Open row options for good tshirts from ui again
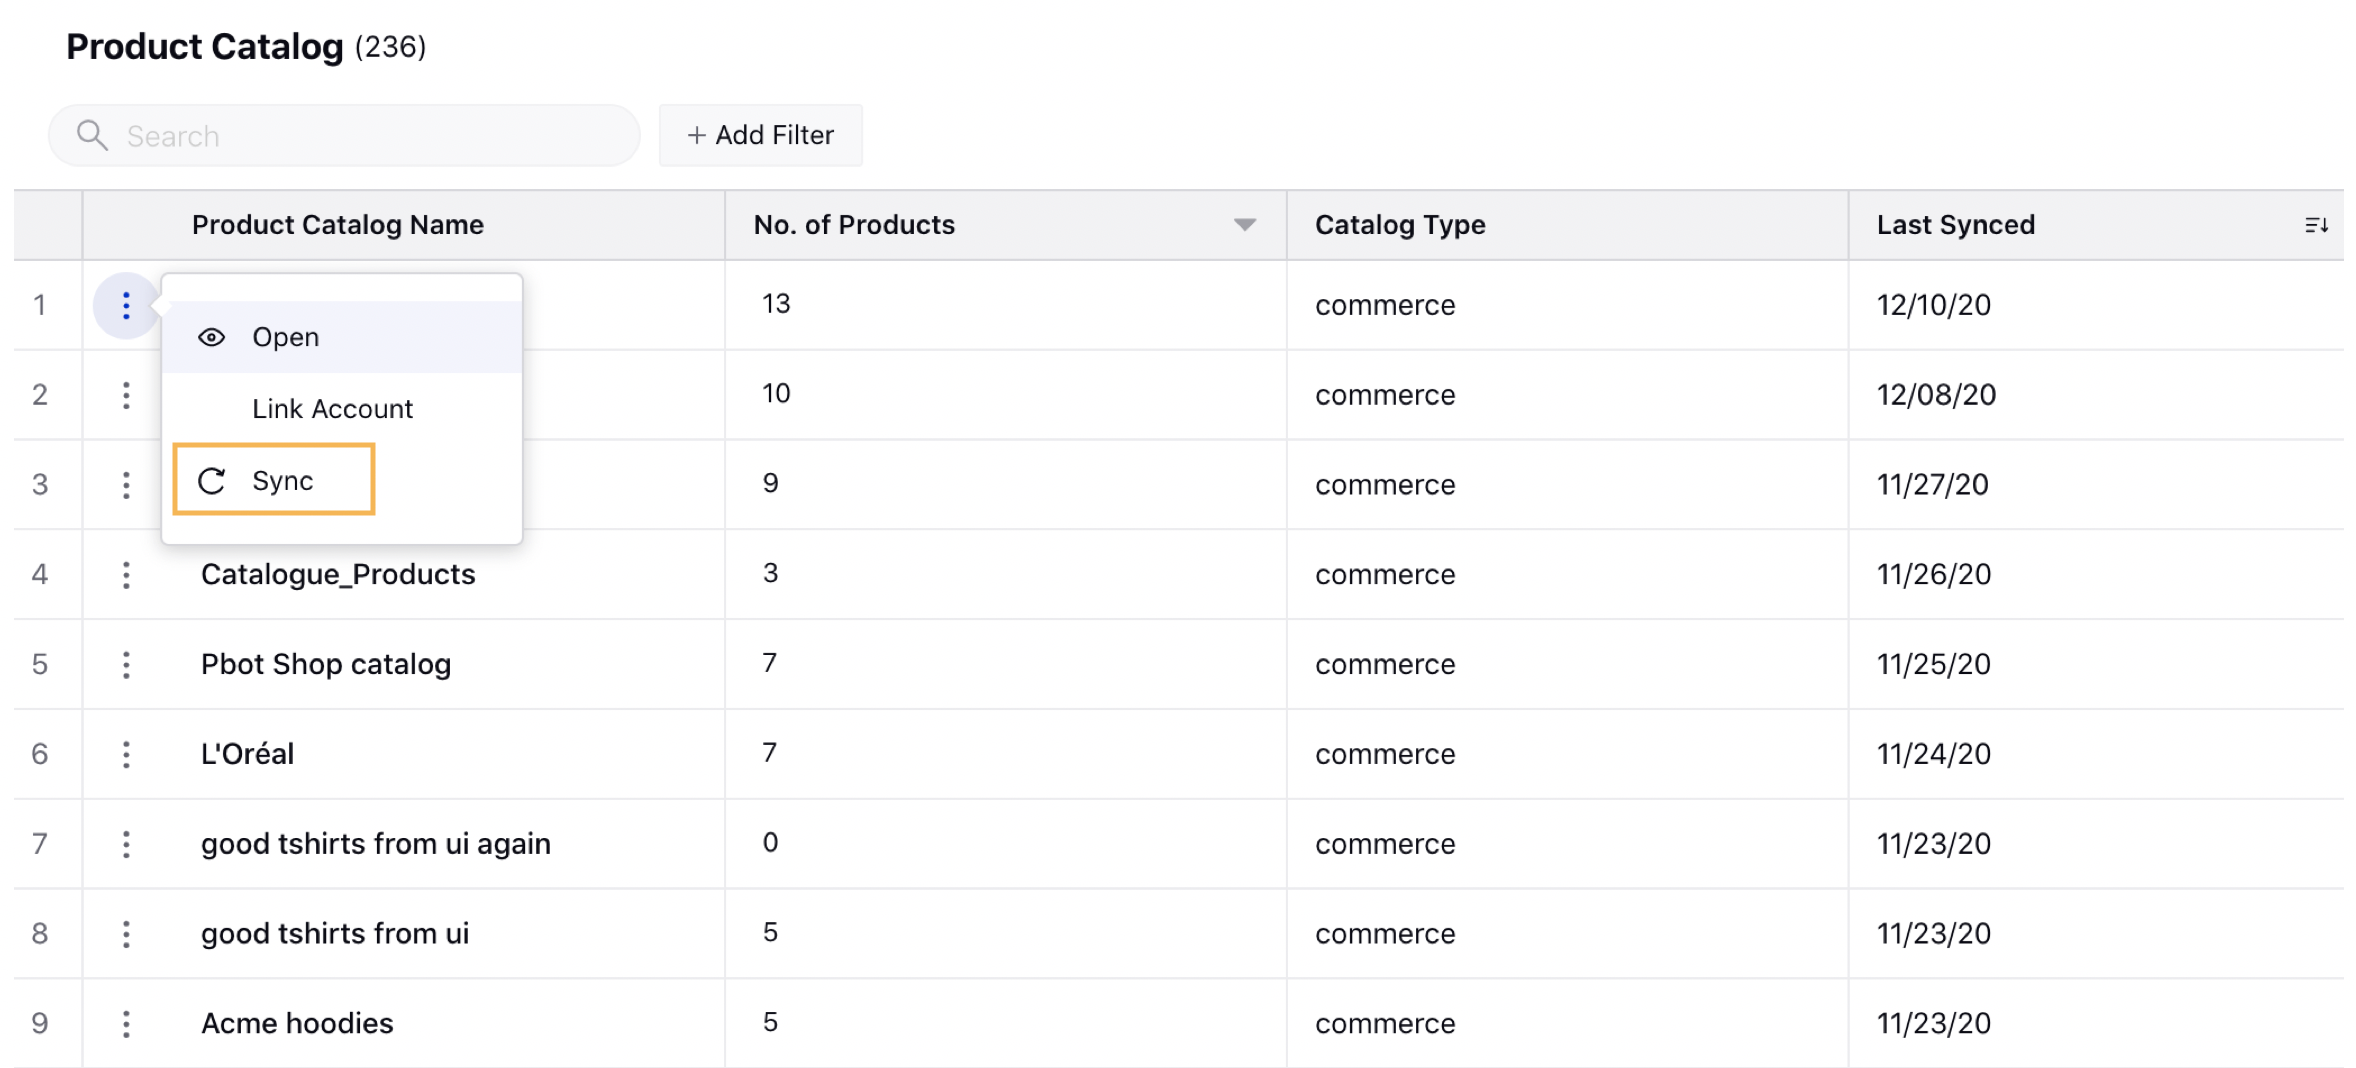The image size is (2356, 1068). pyautogui.click(x=126, y=844)
